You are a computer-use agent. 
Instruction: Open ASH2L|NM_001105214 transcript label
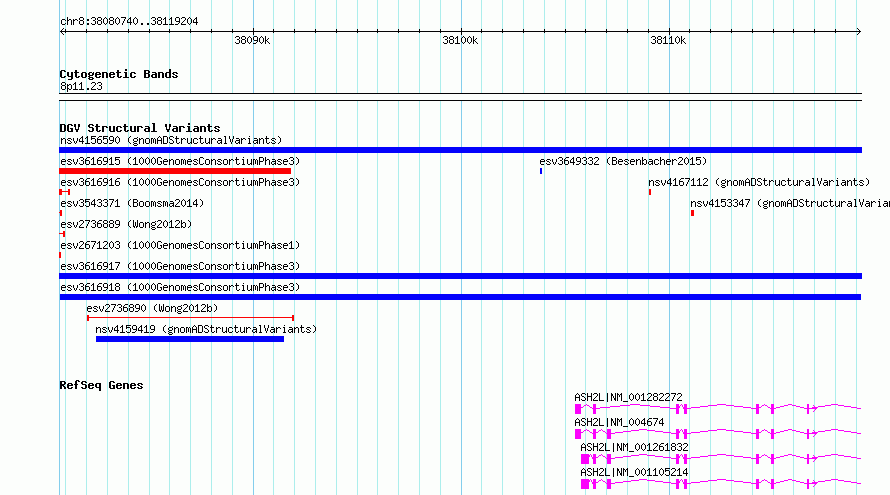click(634, 472)
